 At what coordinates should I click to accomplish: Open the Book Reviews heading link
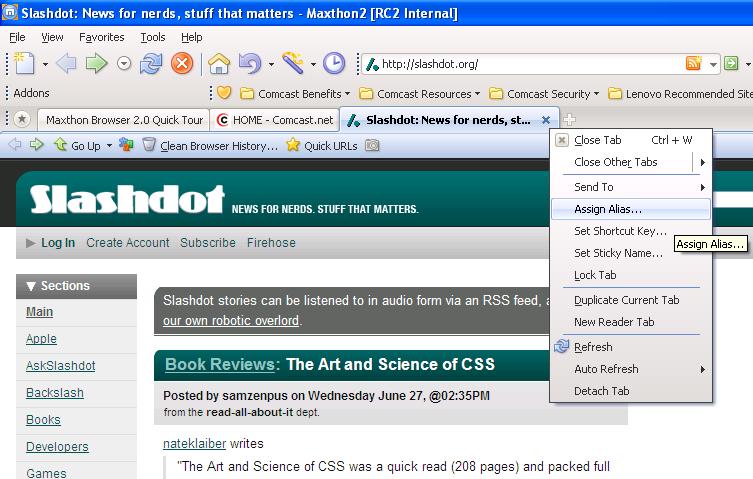tap(220, 364)
